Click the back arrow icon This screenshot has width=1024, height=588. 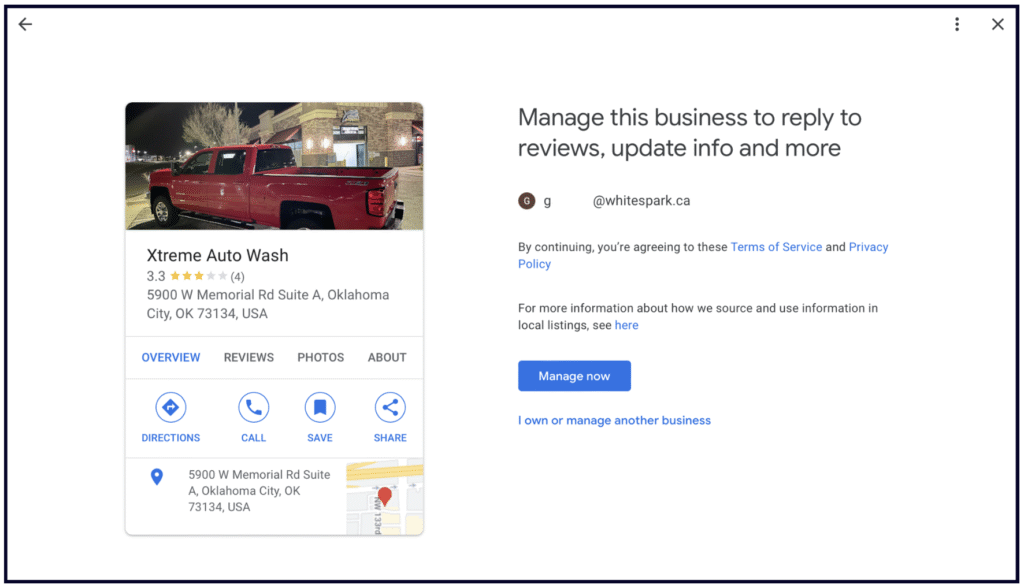[x=25, y=25]
